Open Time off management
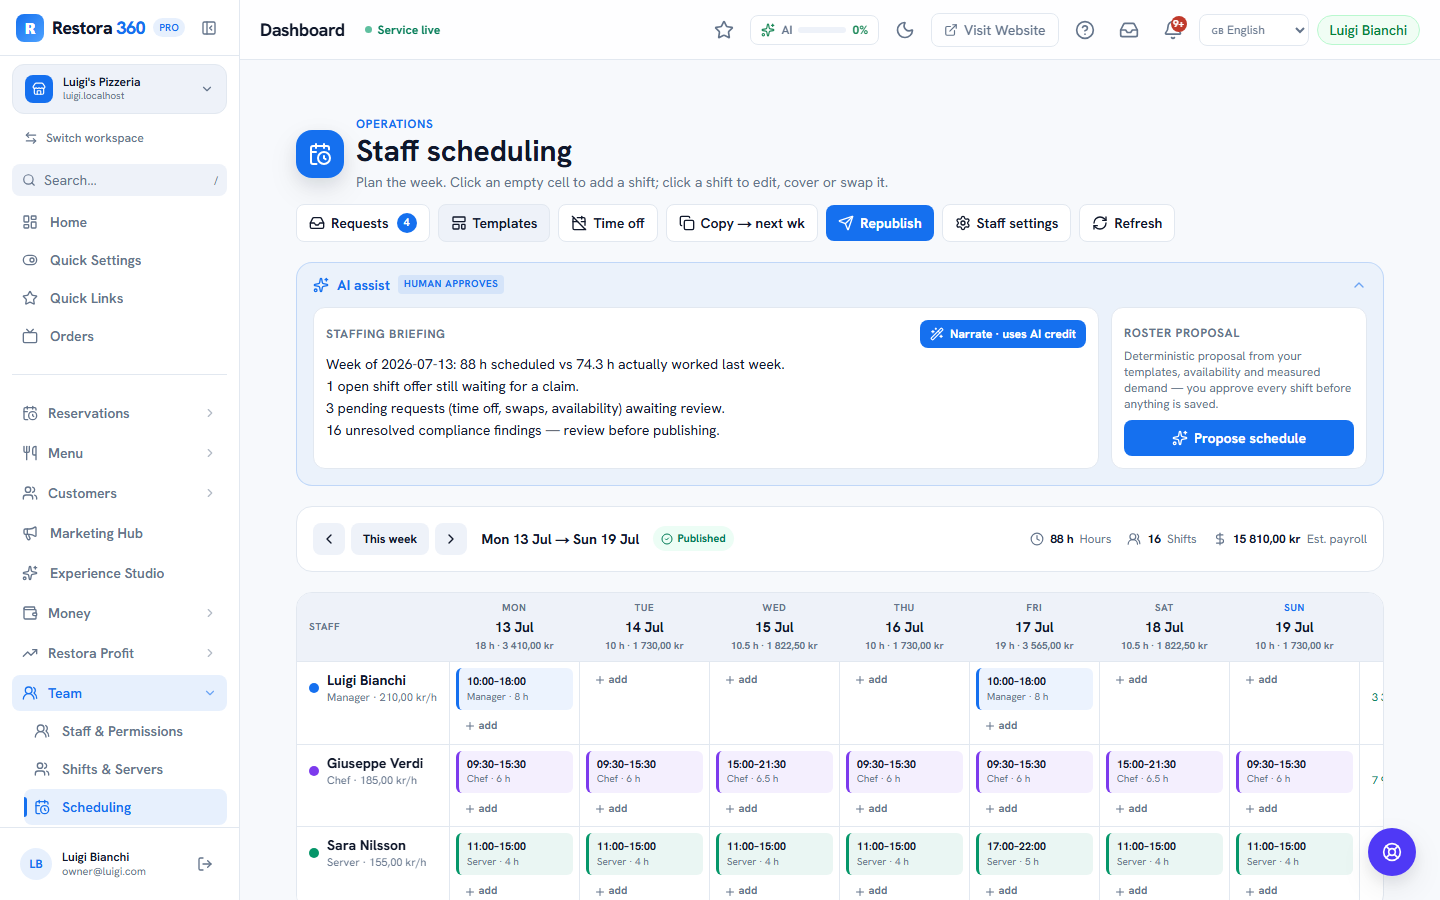The image size is (1440, 900). [x=608, y=223]
